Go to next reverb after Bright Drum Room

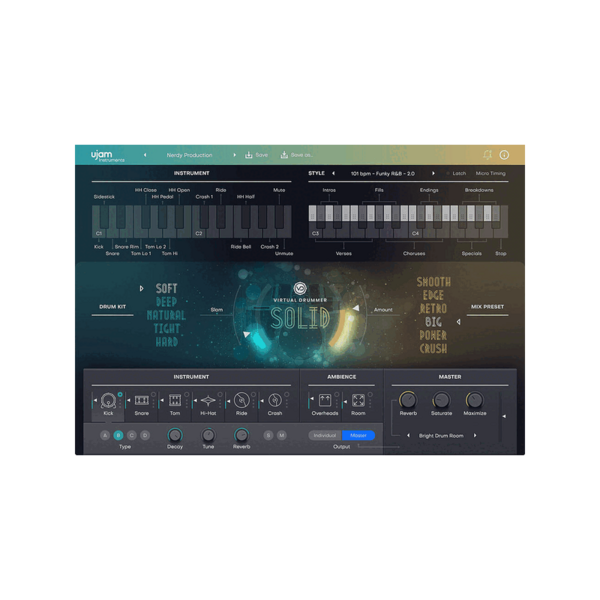pos(475,435)
